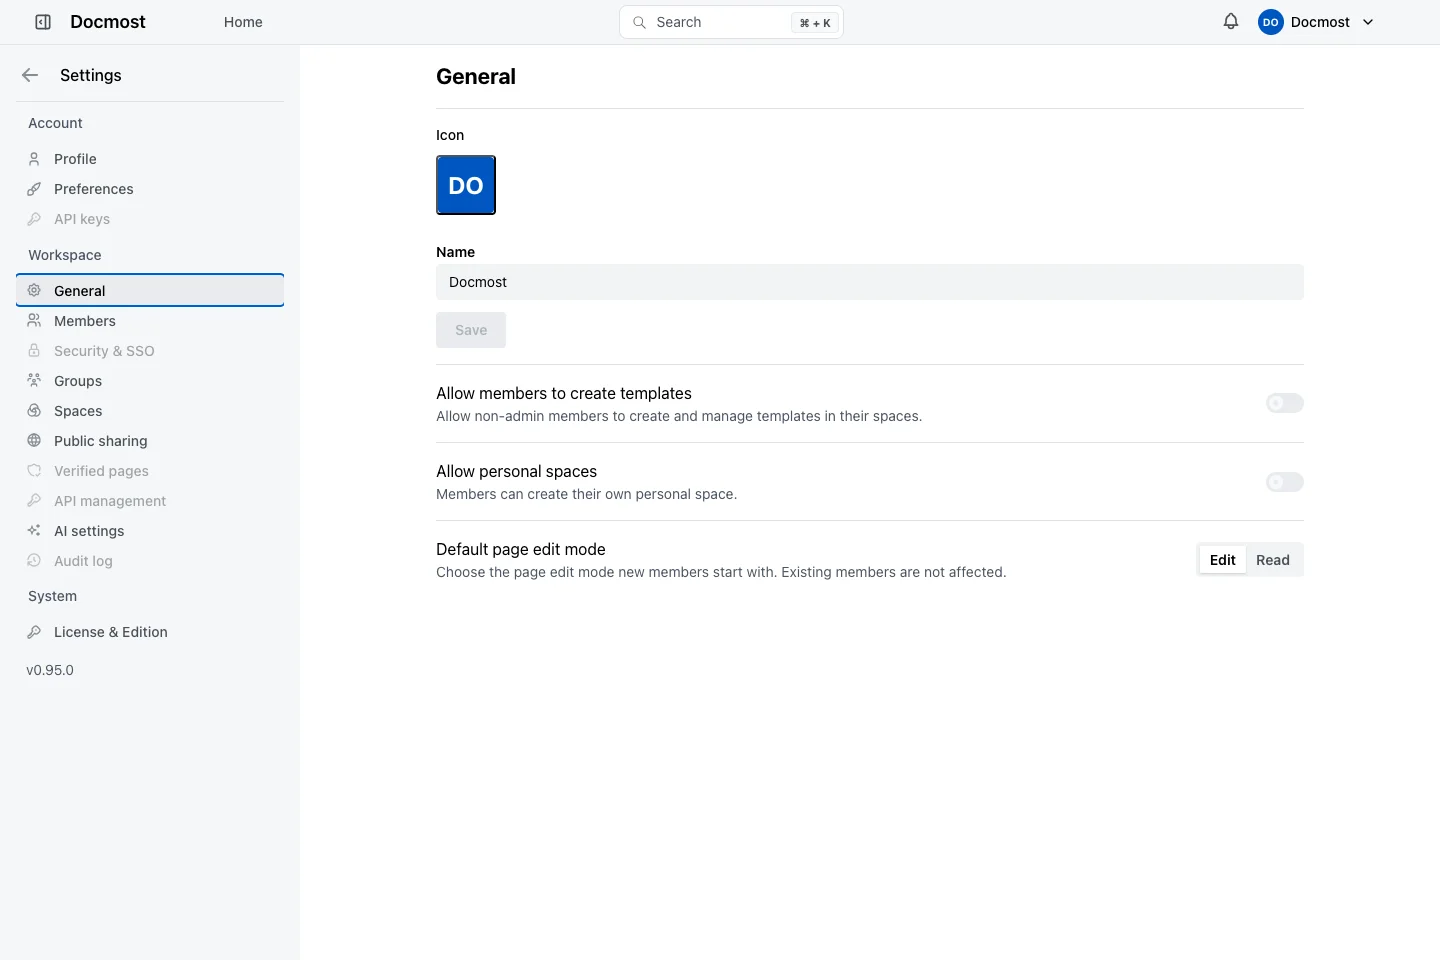The image size is (1440, 960).
Task: Click the Groups icon in sidebar
Action: click(x=34, y=381)
